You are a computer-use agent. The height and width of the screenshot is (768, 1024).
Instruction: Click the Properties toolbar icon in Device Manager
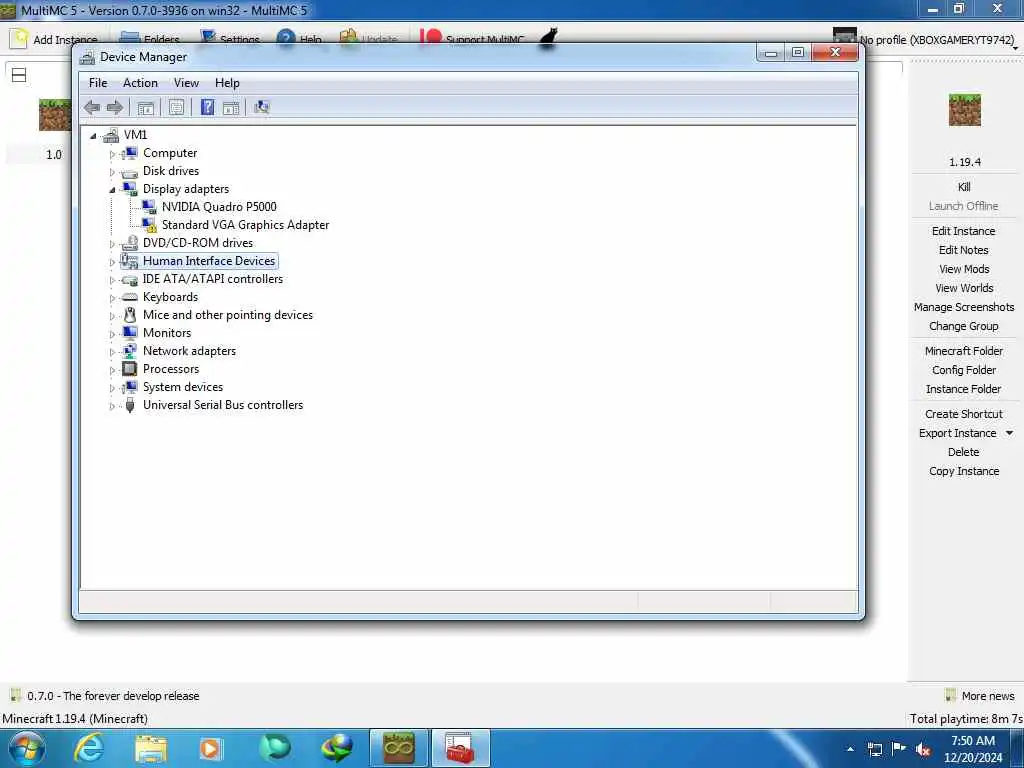tap(176, 108)
